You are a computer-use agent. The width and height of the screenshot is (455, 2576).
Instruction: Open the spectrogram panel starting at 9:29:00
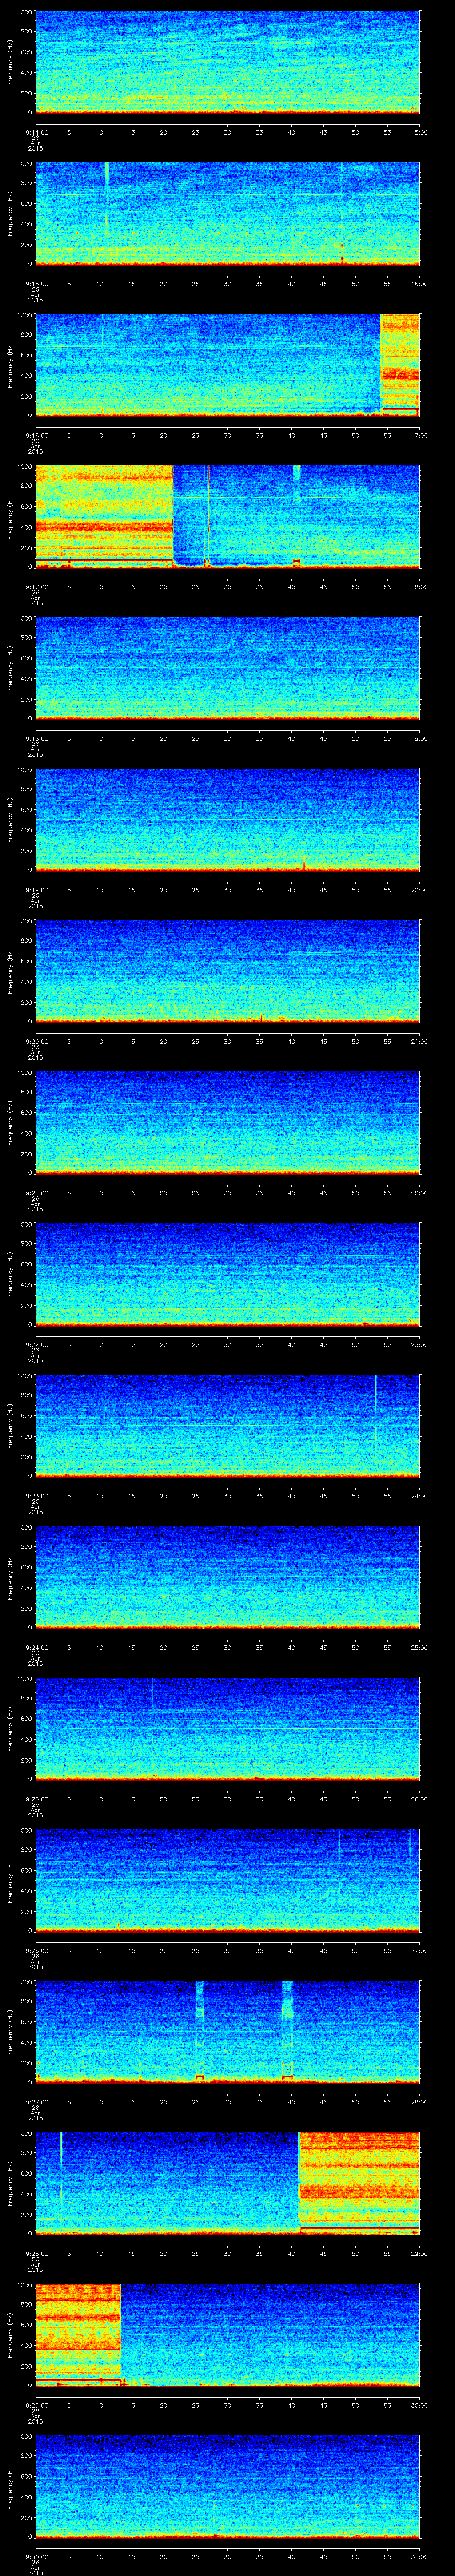point(228,2335)
